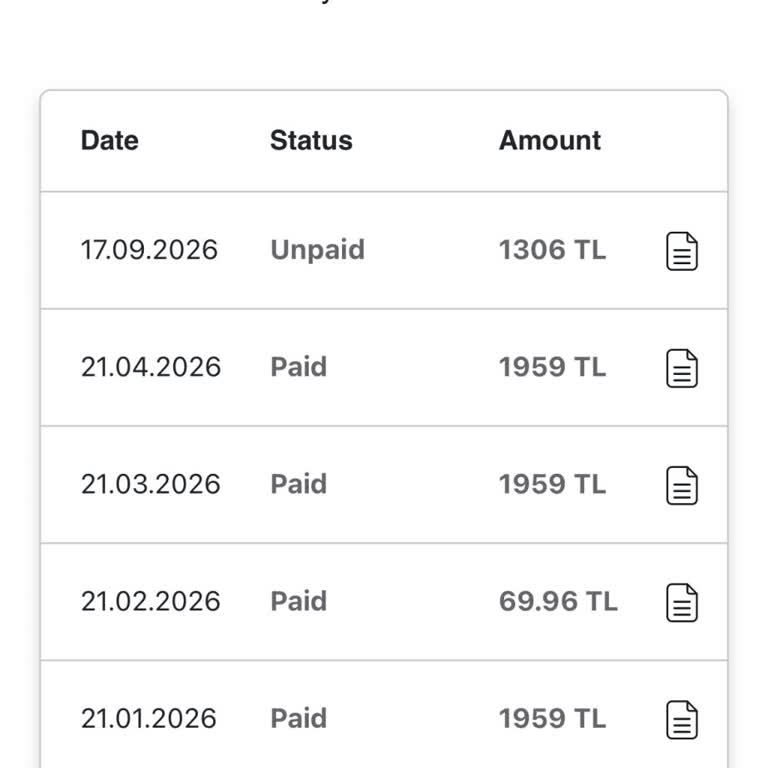
Task: Select the 17.09.2026 date entry
Action: 149,250
